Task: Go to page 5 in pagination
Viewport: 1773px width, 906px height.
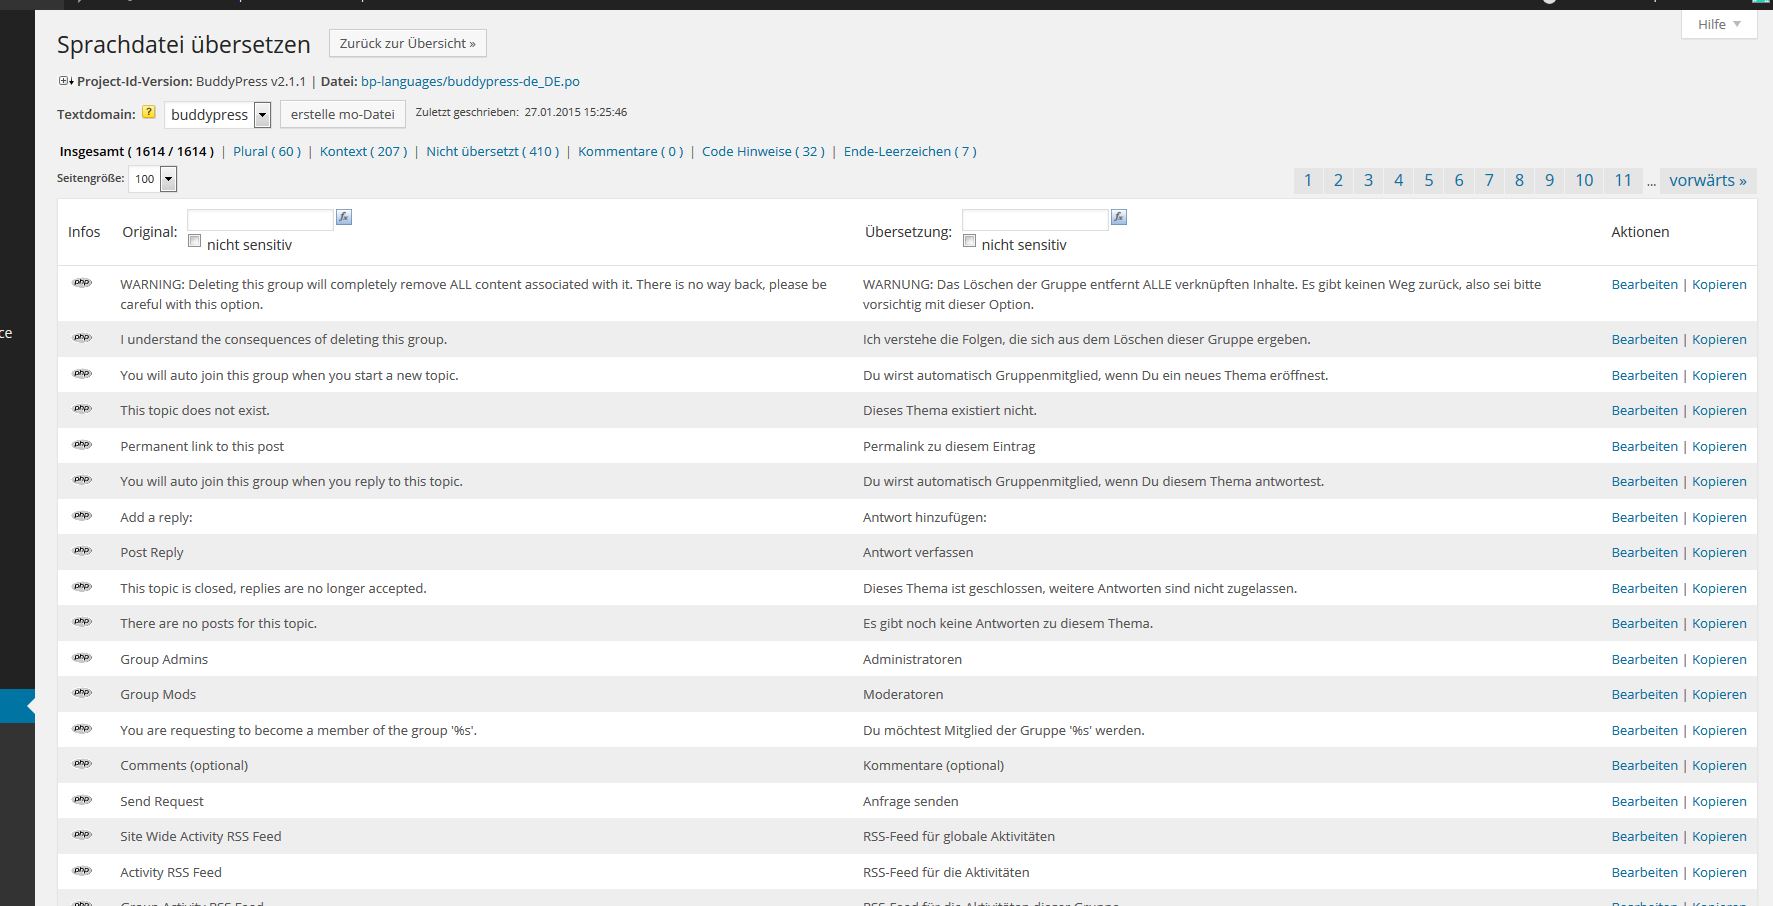Action: 1428,180
